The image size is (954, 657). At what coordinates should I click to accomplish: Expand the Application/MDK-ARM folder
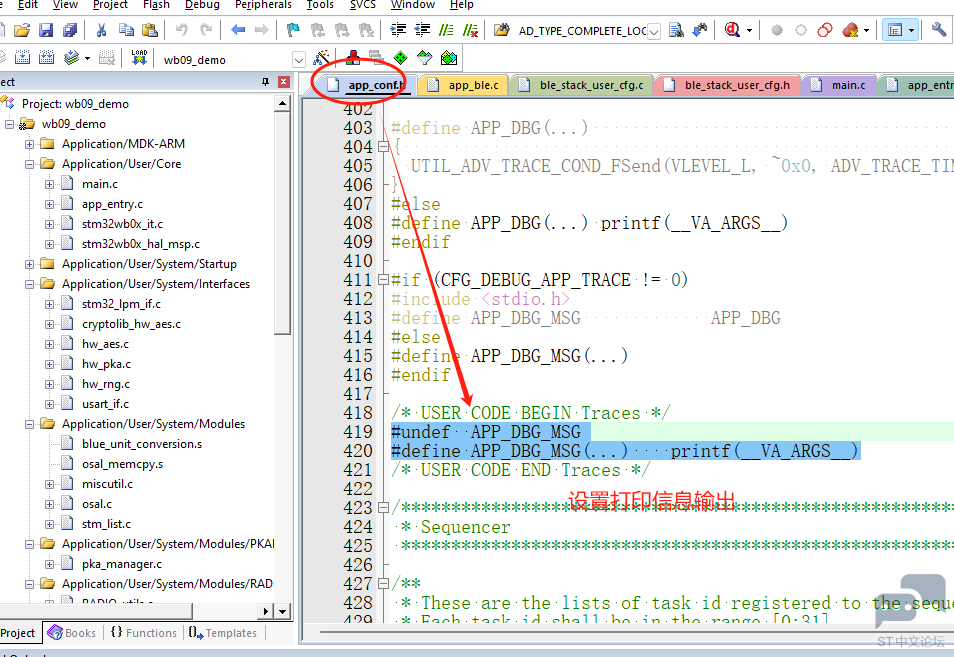[x=29, y=144]
